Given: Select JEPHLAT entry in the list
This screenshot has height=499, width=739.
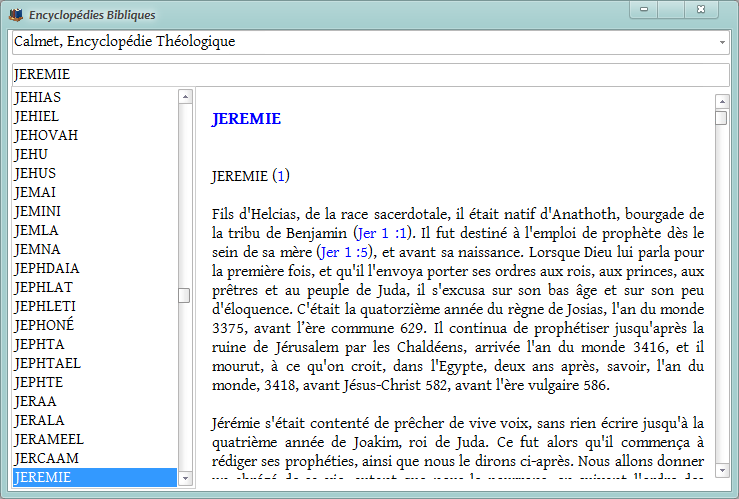Looking at the screenshot, I should coord(95,287).
